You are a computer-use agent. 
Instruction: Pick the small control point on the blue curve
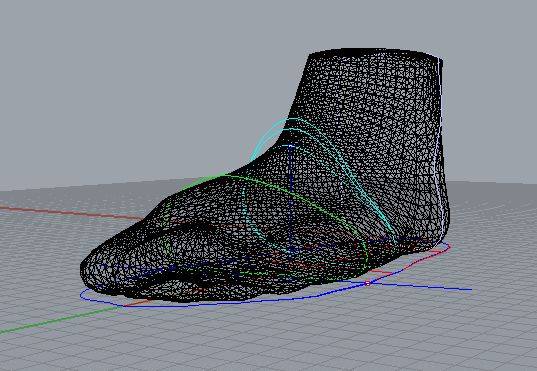point(368,283)
